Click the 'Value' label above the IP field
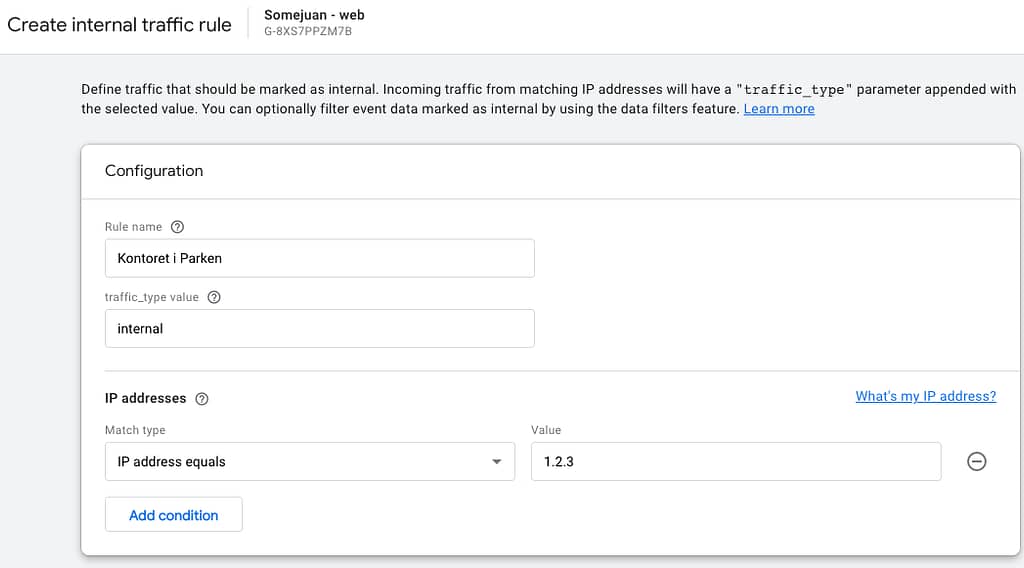1024x568 pixels. pos(546,430)
